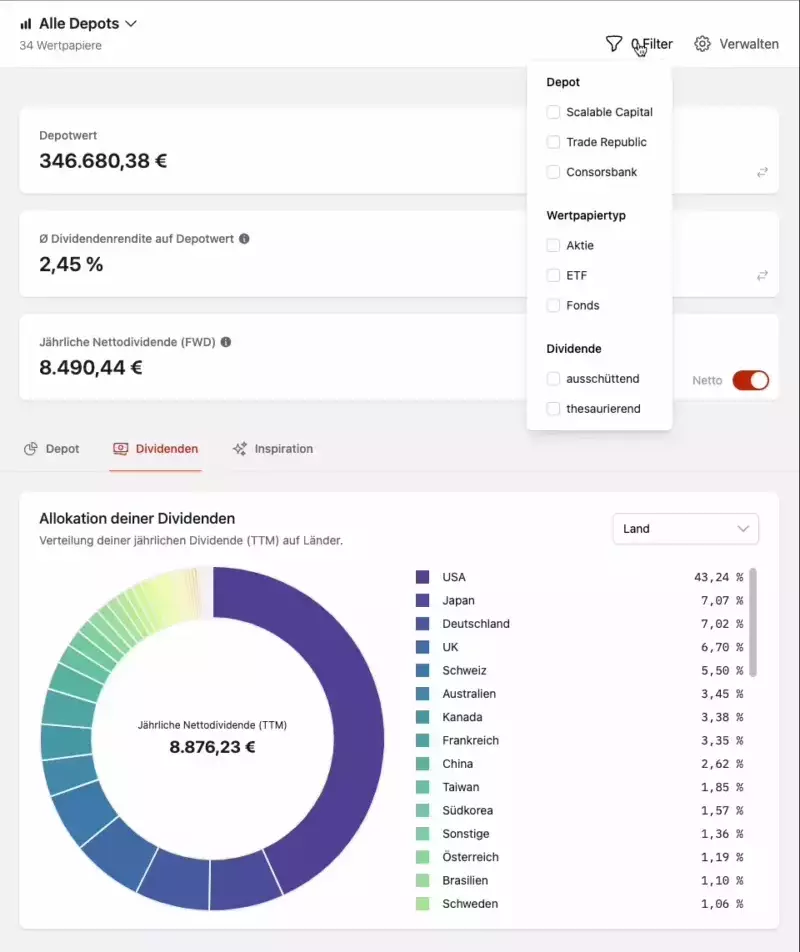Select the Trade Republic checkbox
The width and height of the screenshot is (800, 952).
click(x=553, y=142)
